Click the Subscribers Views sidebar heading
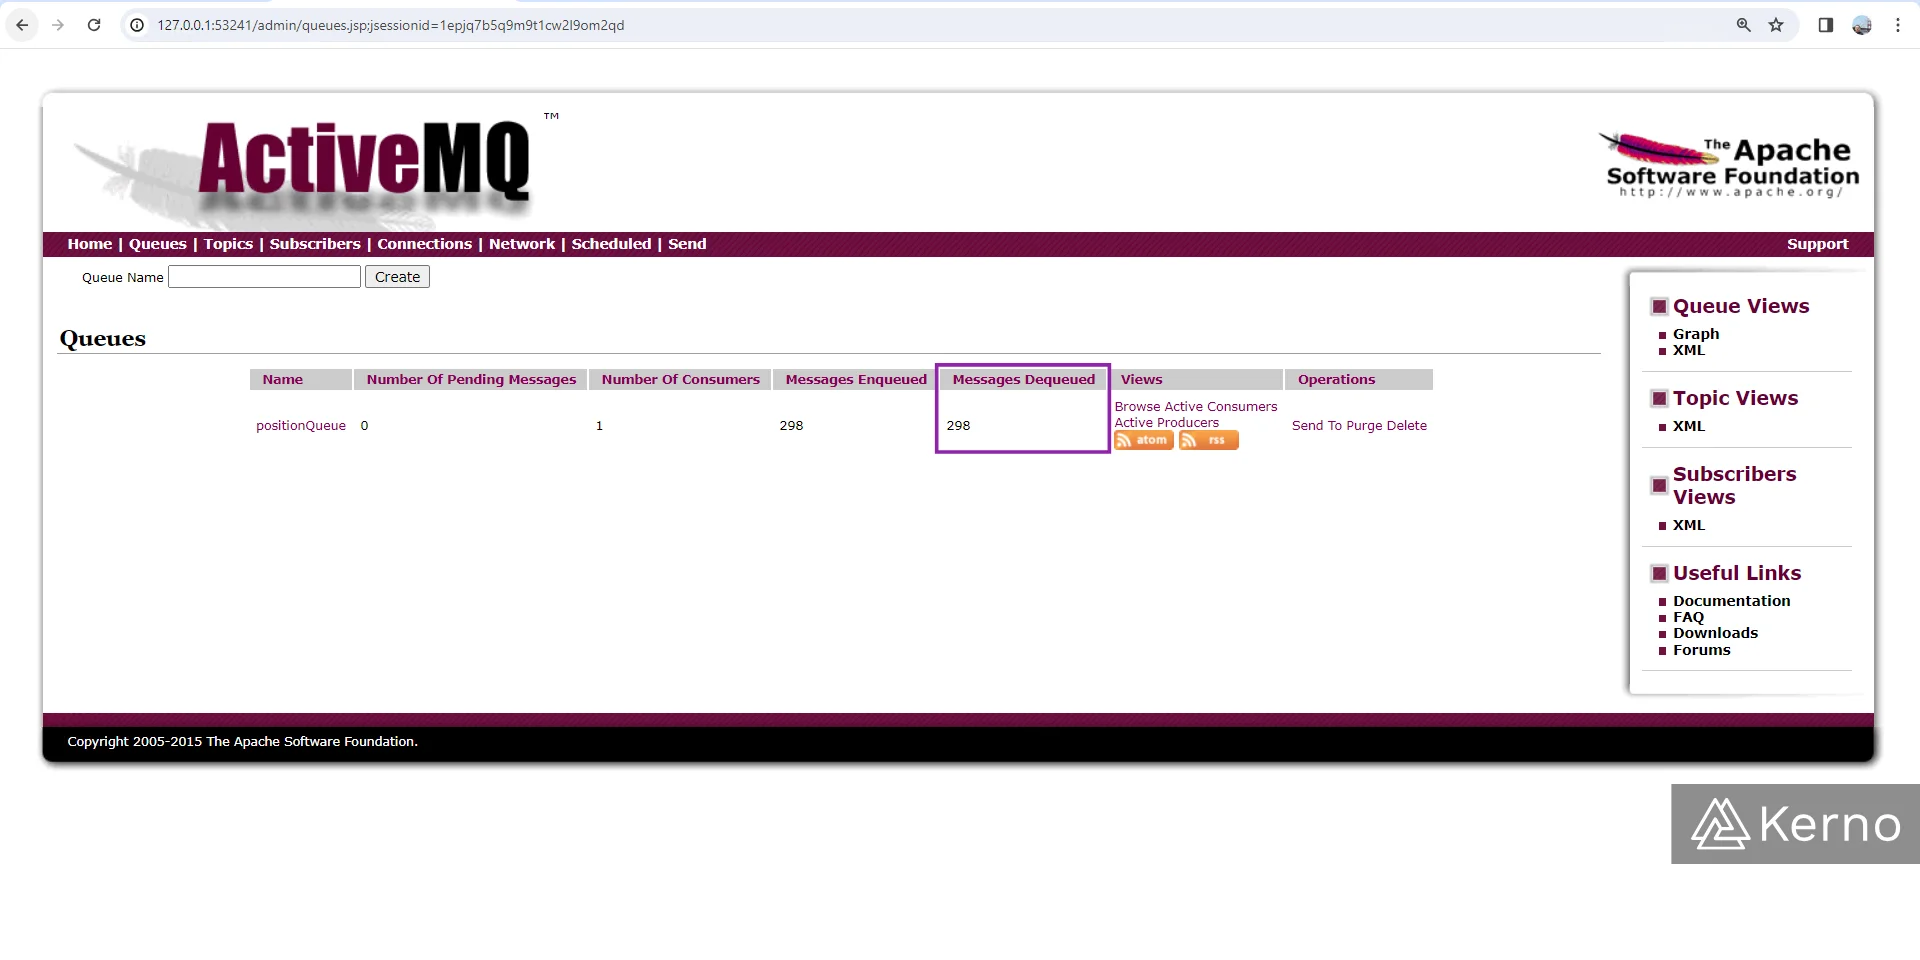Viewport: 1920px width, 960px height. pyautogui.click(x=1734, y=486)
